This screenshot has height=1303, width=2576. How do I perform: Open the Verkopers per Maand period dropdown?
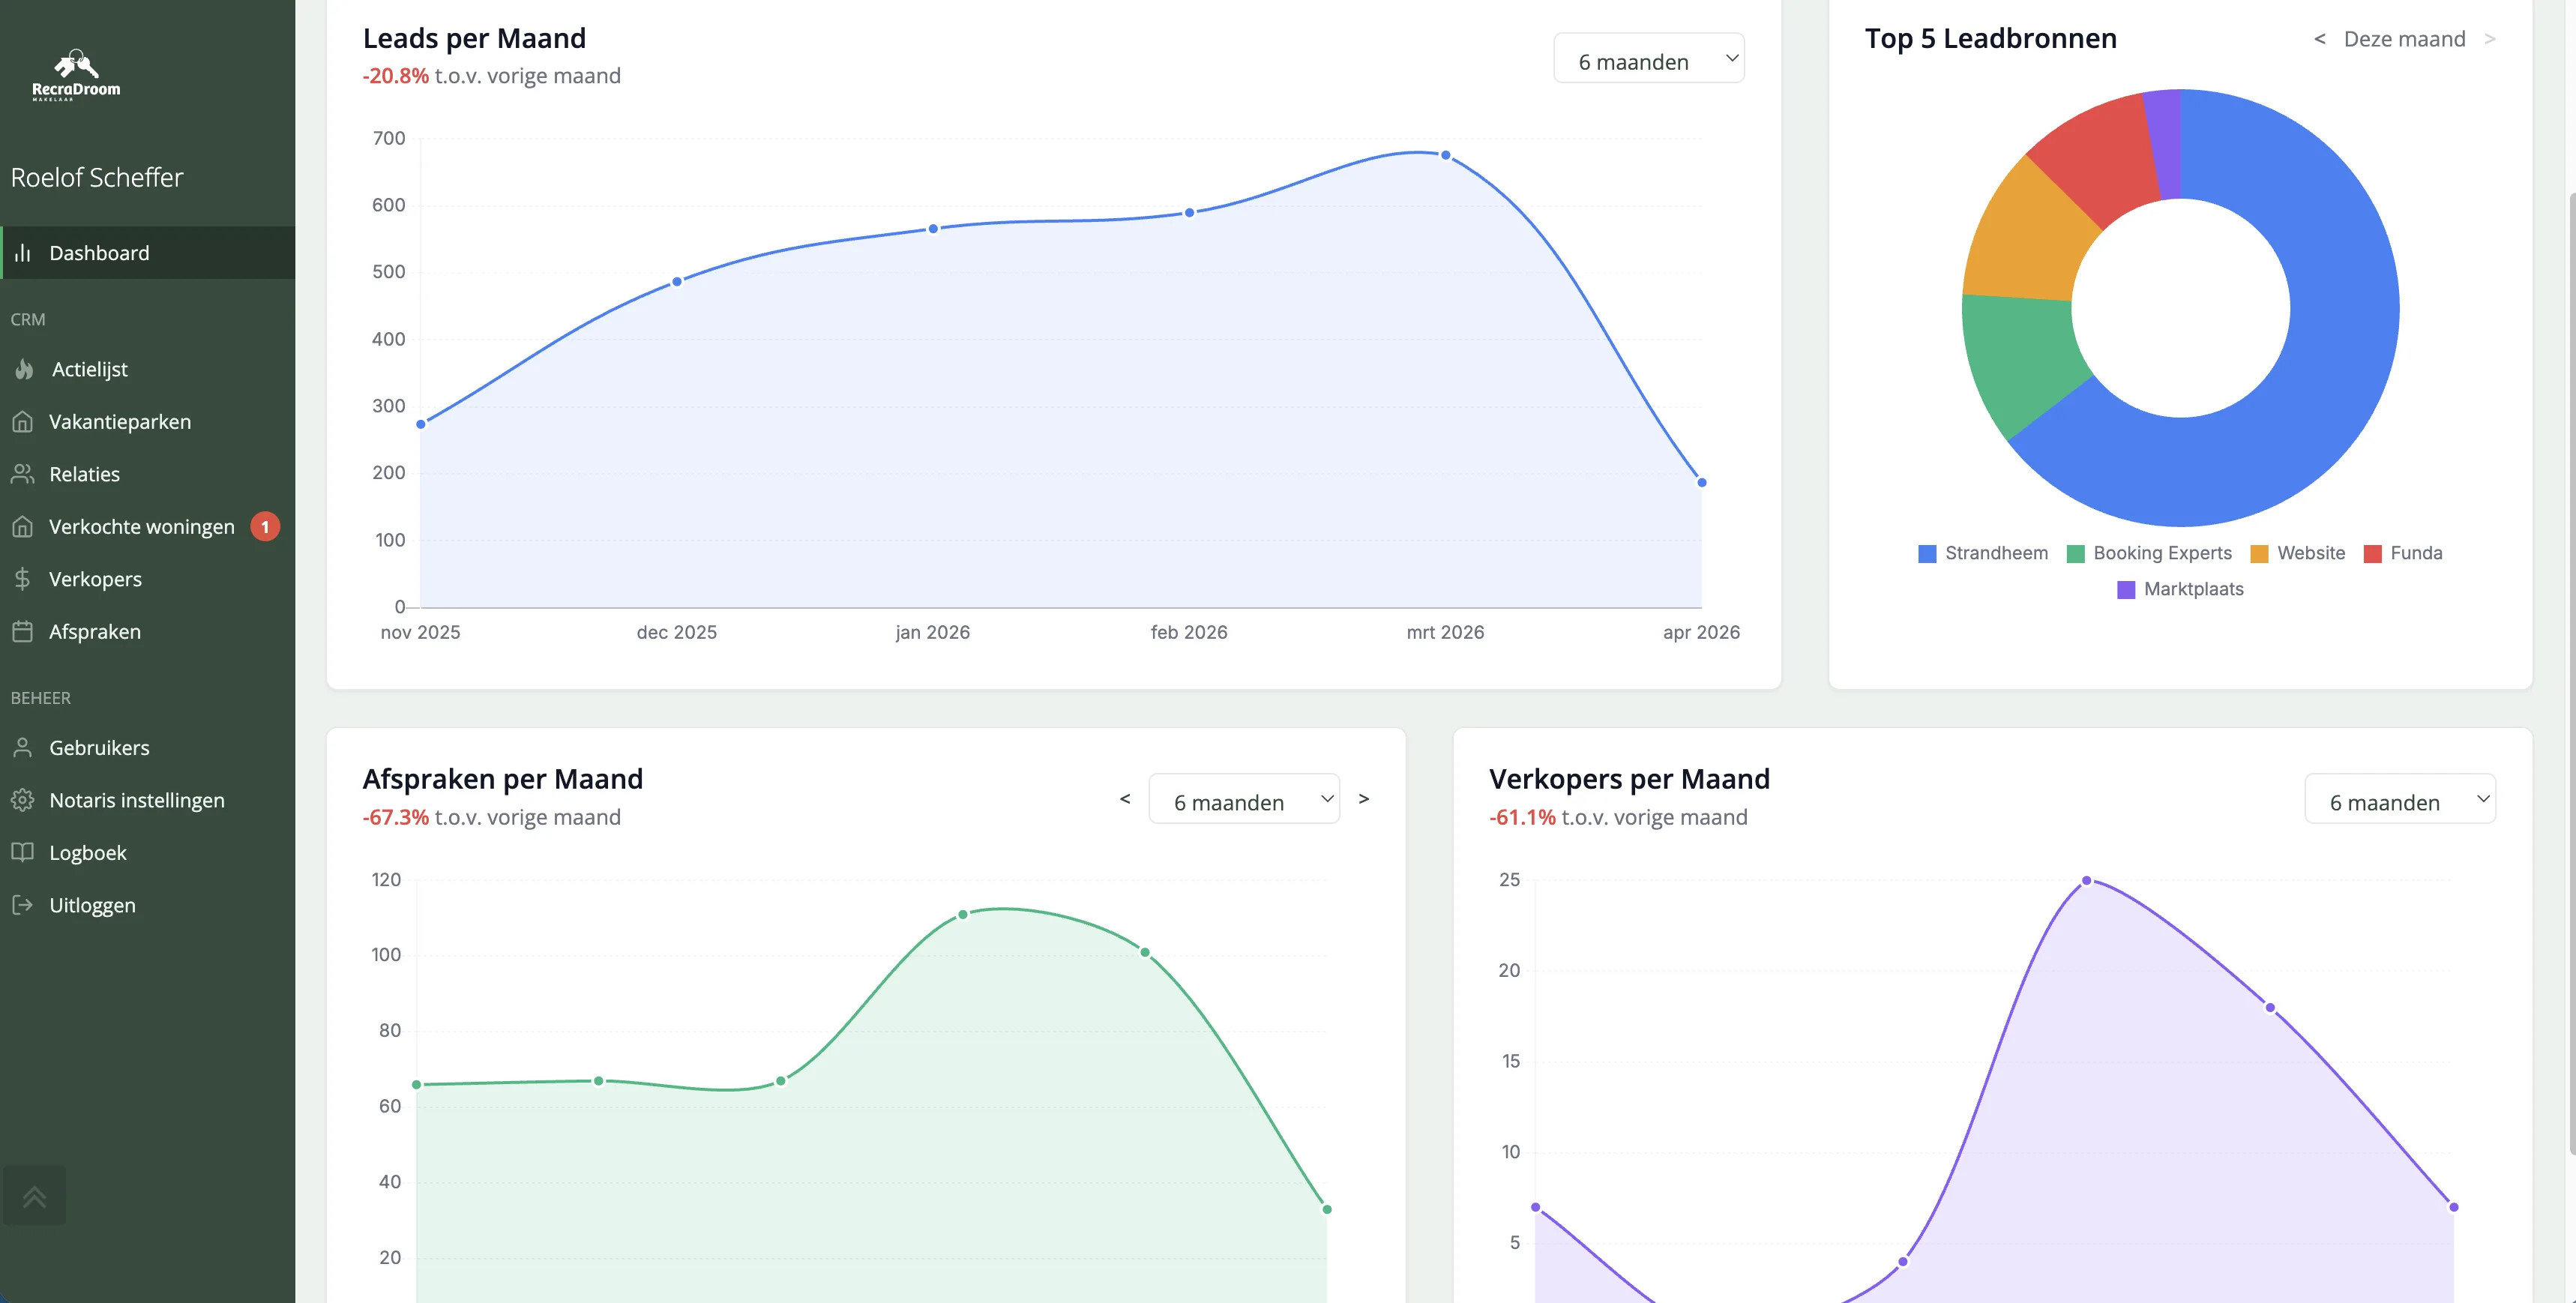[2399, 800]
